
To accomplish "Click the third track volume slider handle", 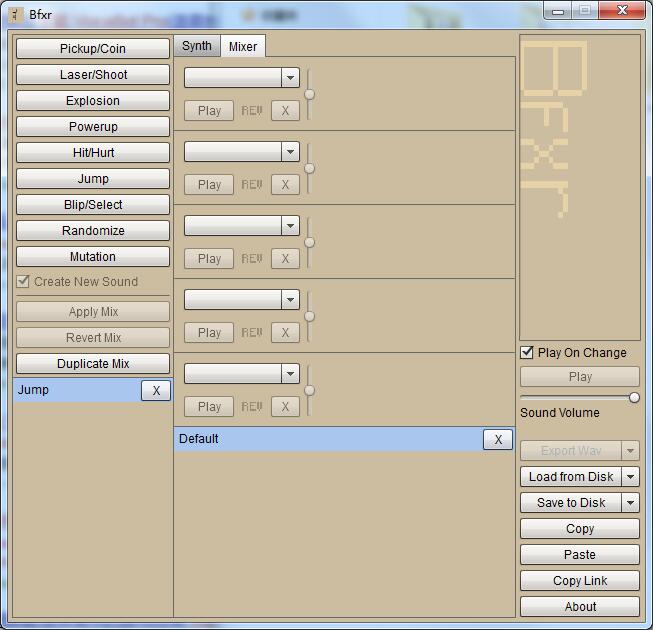I will 309,242.
